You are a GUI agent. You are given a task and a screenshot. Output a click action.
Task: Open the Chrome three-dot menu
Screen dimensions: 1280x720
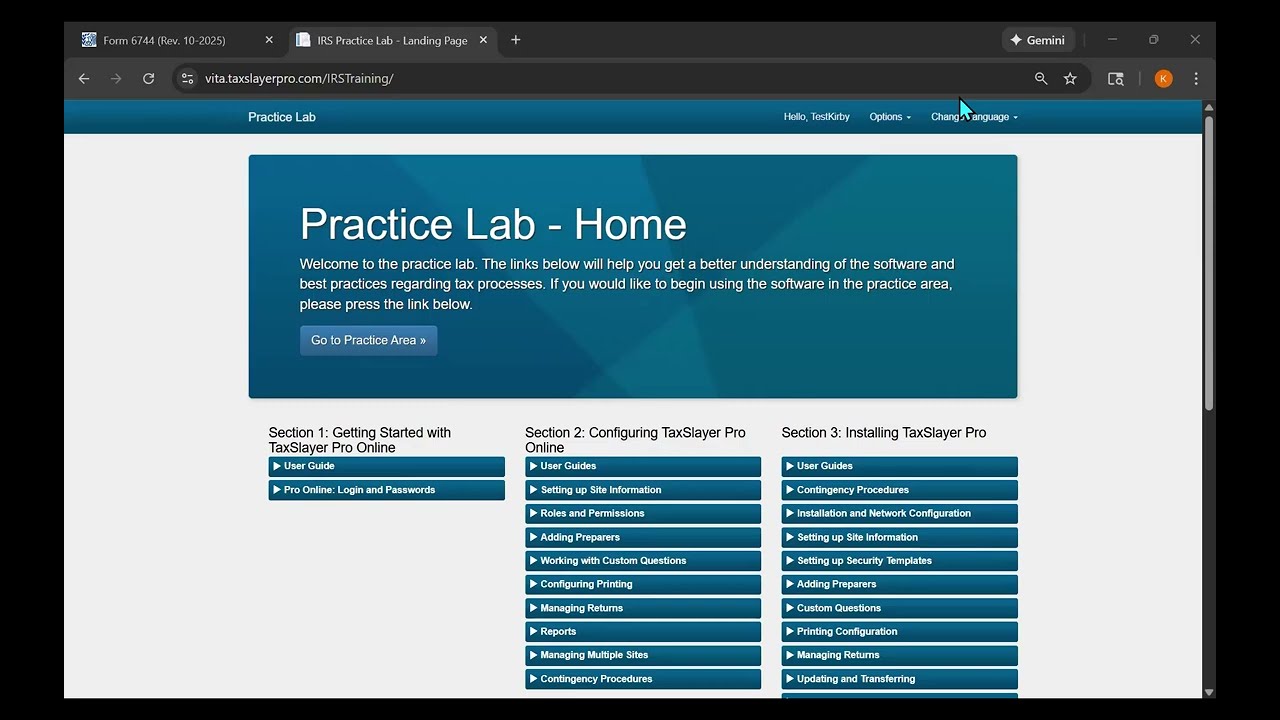tap(1196, 78)
